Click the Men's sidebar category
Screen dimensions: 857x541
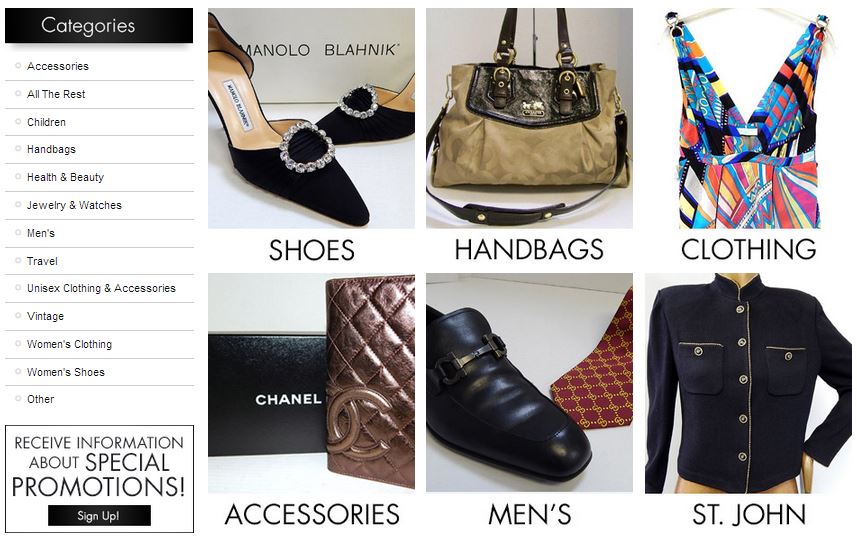pyautogui.click(x=41, y=233)
